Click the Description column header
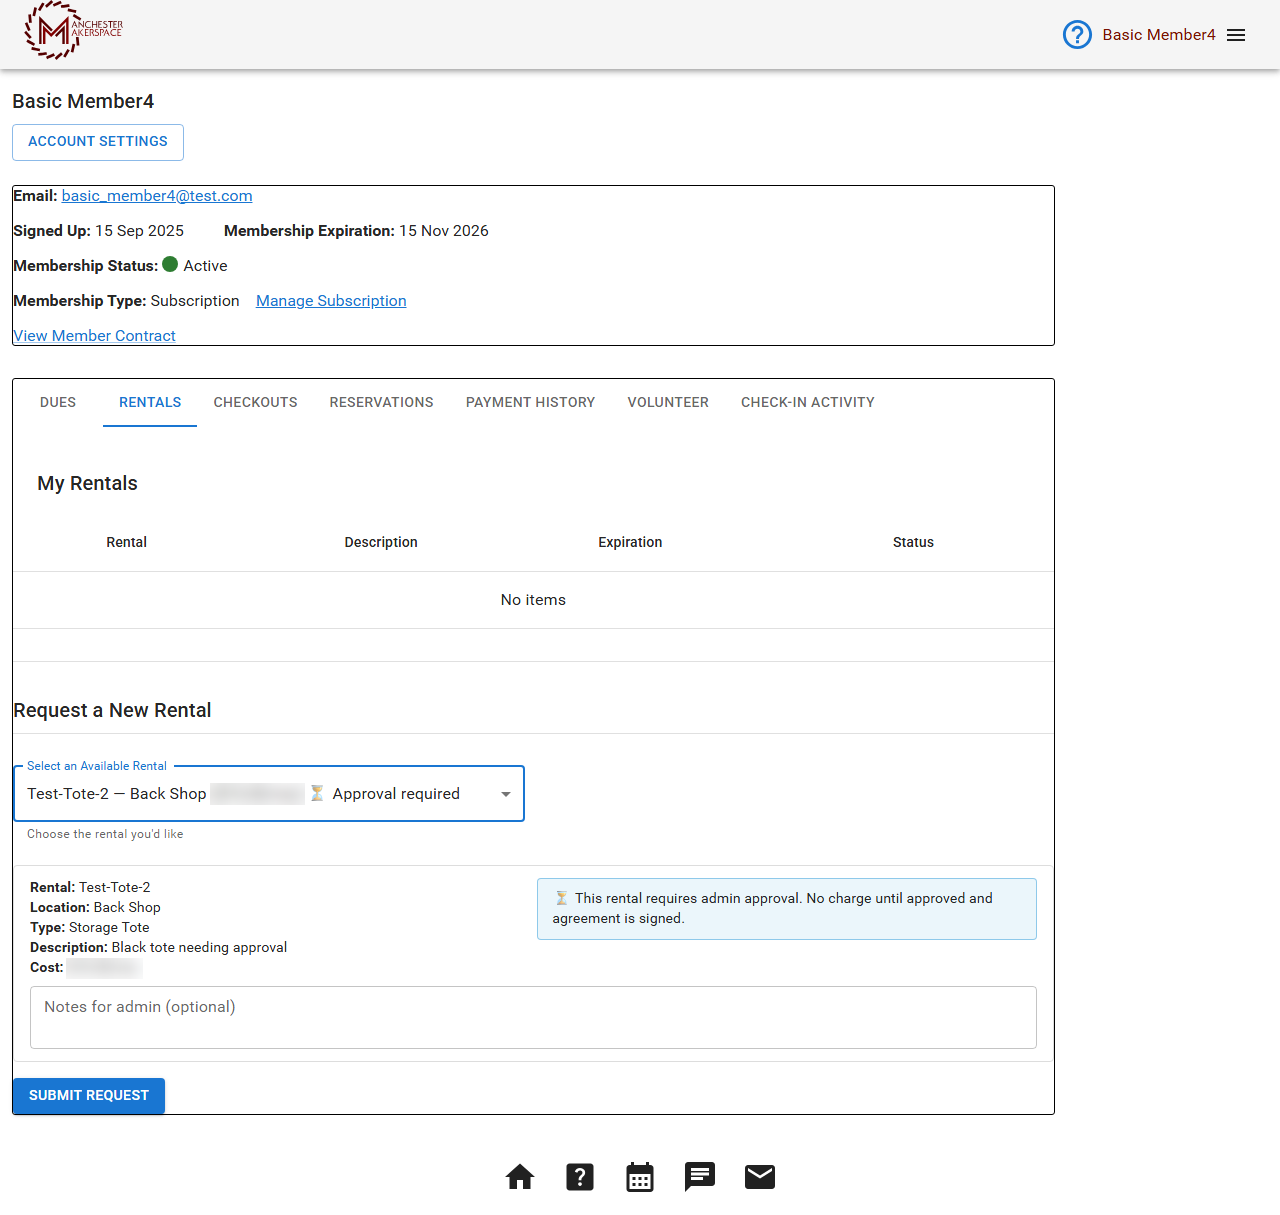The width and height of the screenshot is (1280, 1215). pos(381,542)
